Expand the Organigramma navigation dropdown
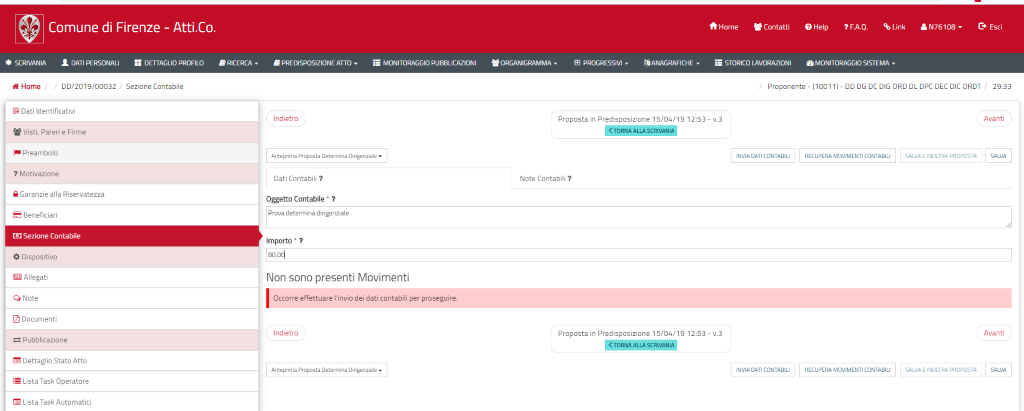This screenshot has height=411, width=1024. tap(524, 62)
